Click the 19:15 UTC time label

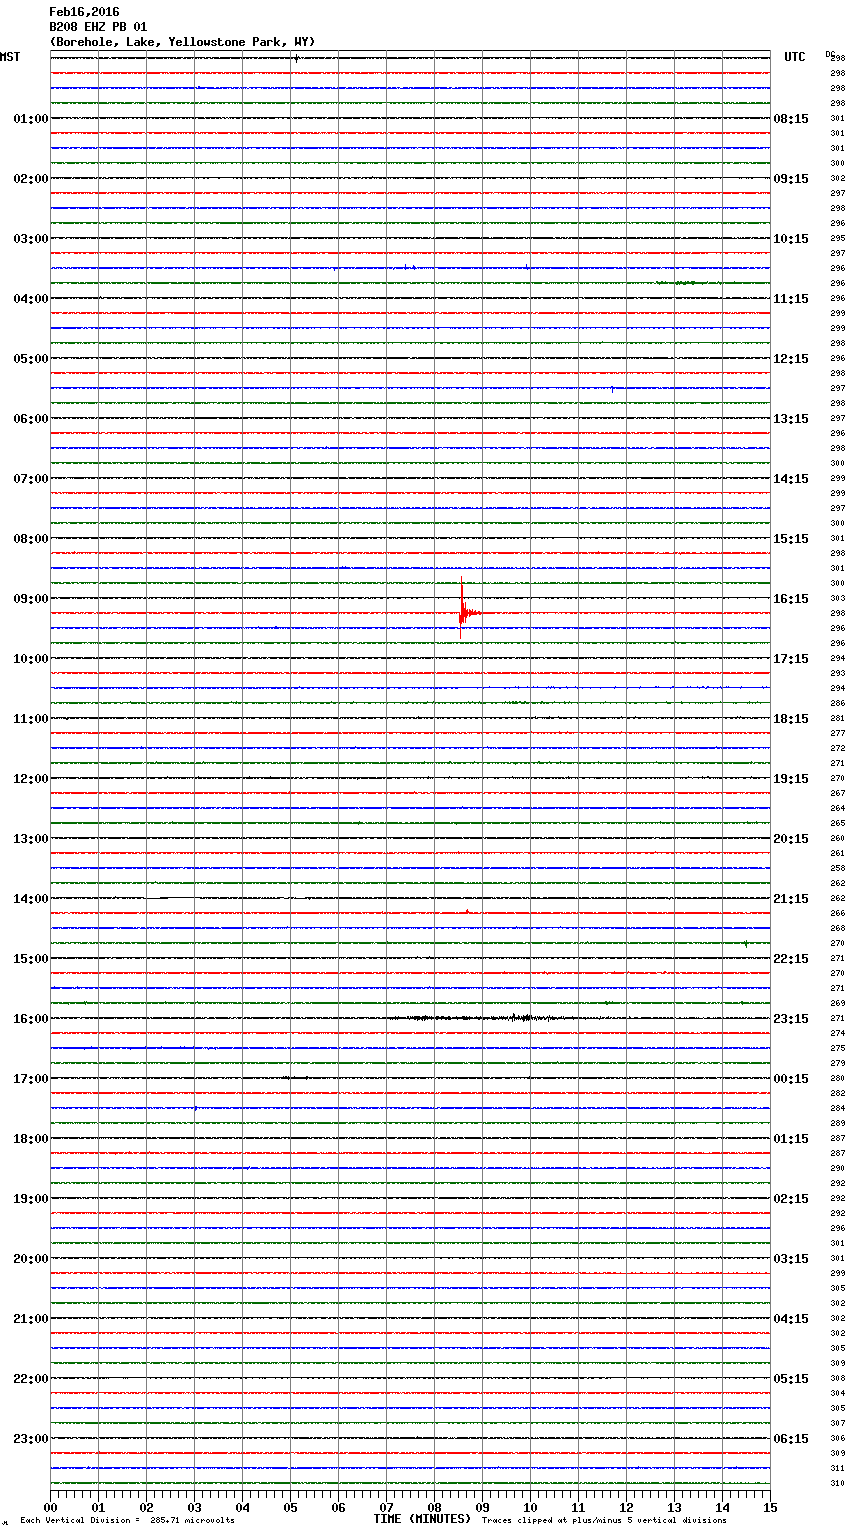tap(791, 779)
